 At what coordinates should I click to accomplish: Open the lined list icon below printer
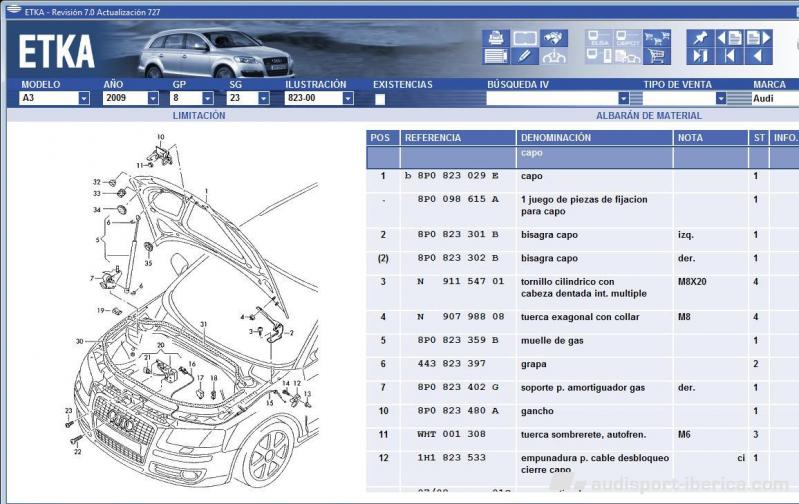(495, 56)
